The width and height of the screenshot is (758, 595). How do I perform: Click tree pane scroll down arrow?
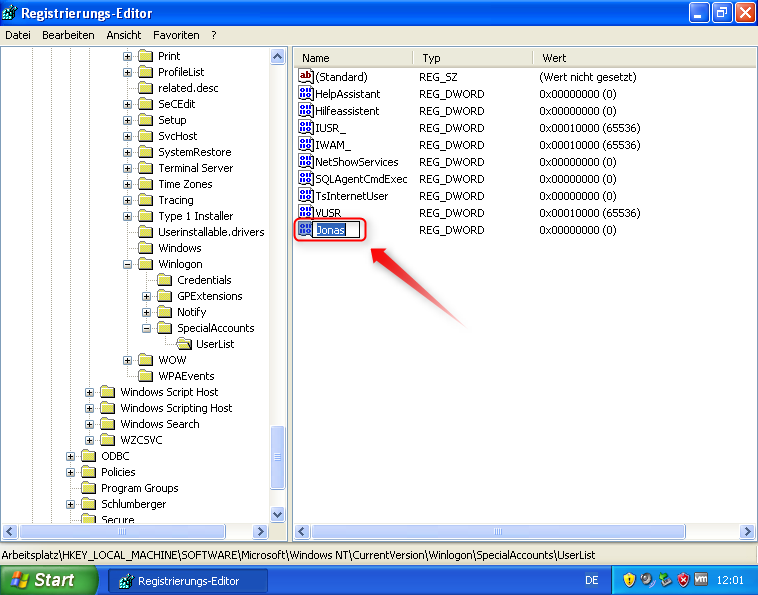click(277, 515)
